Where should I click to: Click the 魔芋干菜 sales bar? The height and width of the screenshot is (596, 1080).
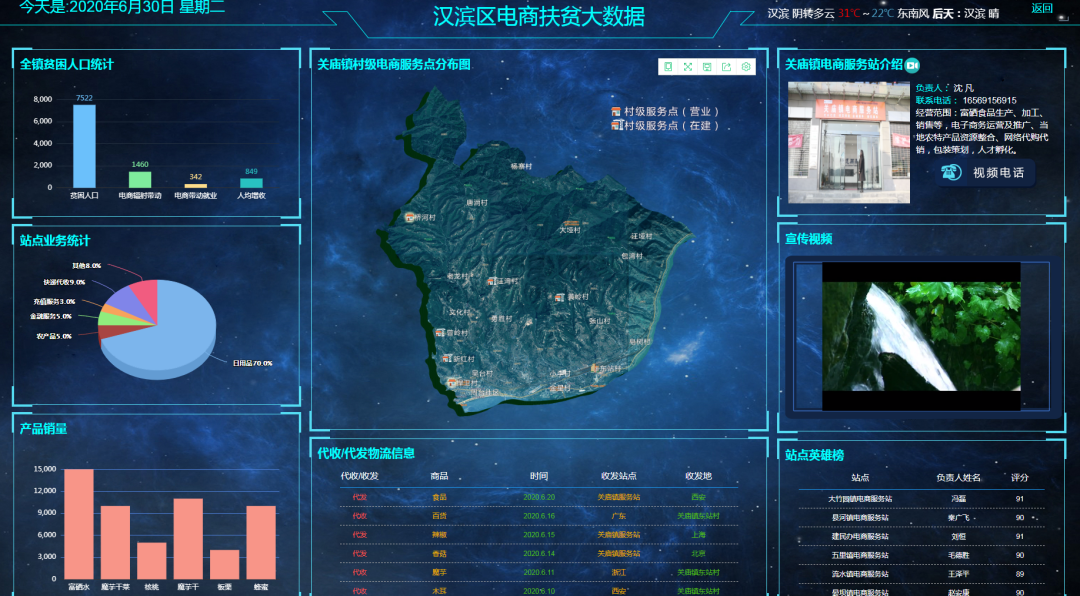(x=115, y=542)
